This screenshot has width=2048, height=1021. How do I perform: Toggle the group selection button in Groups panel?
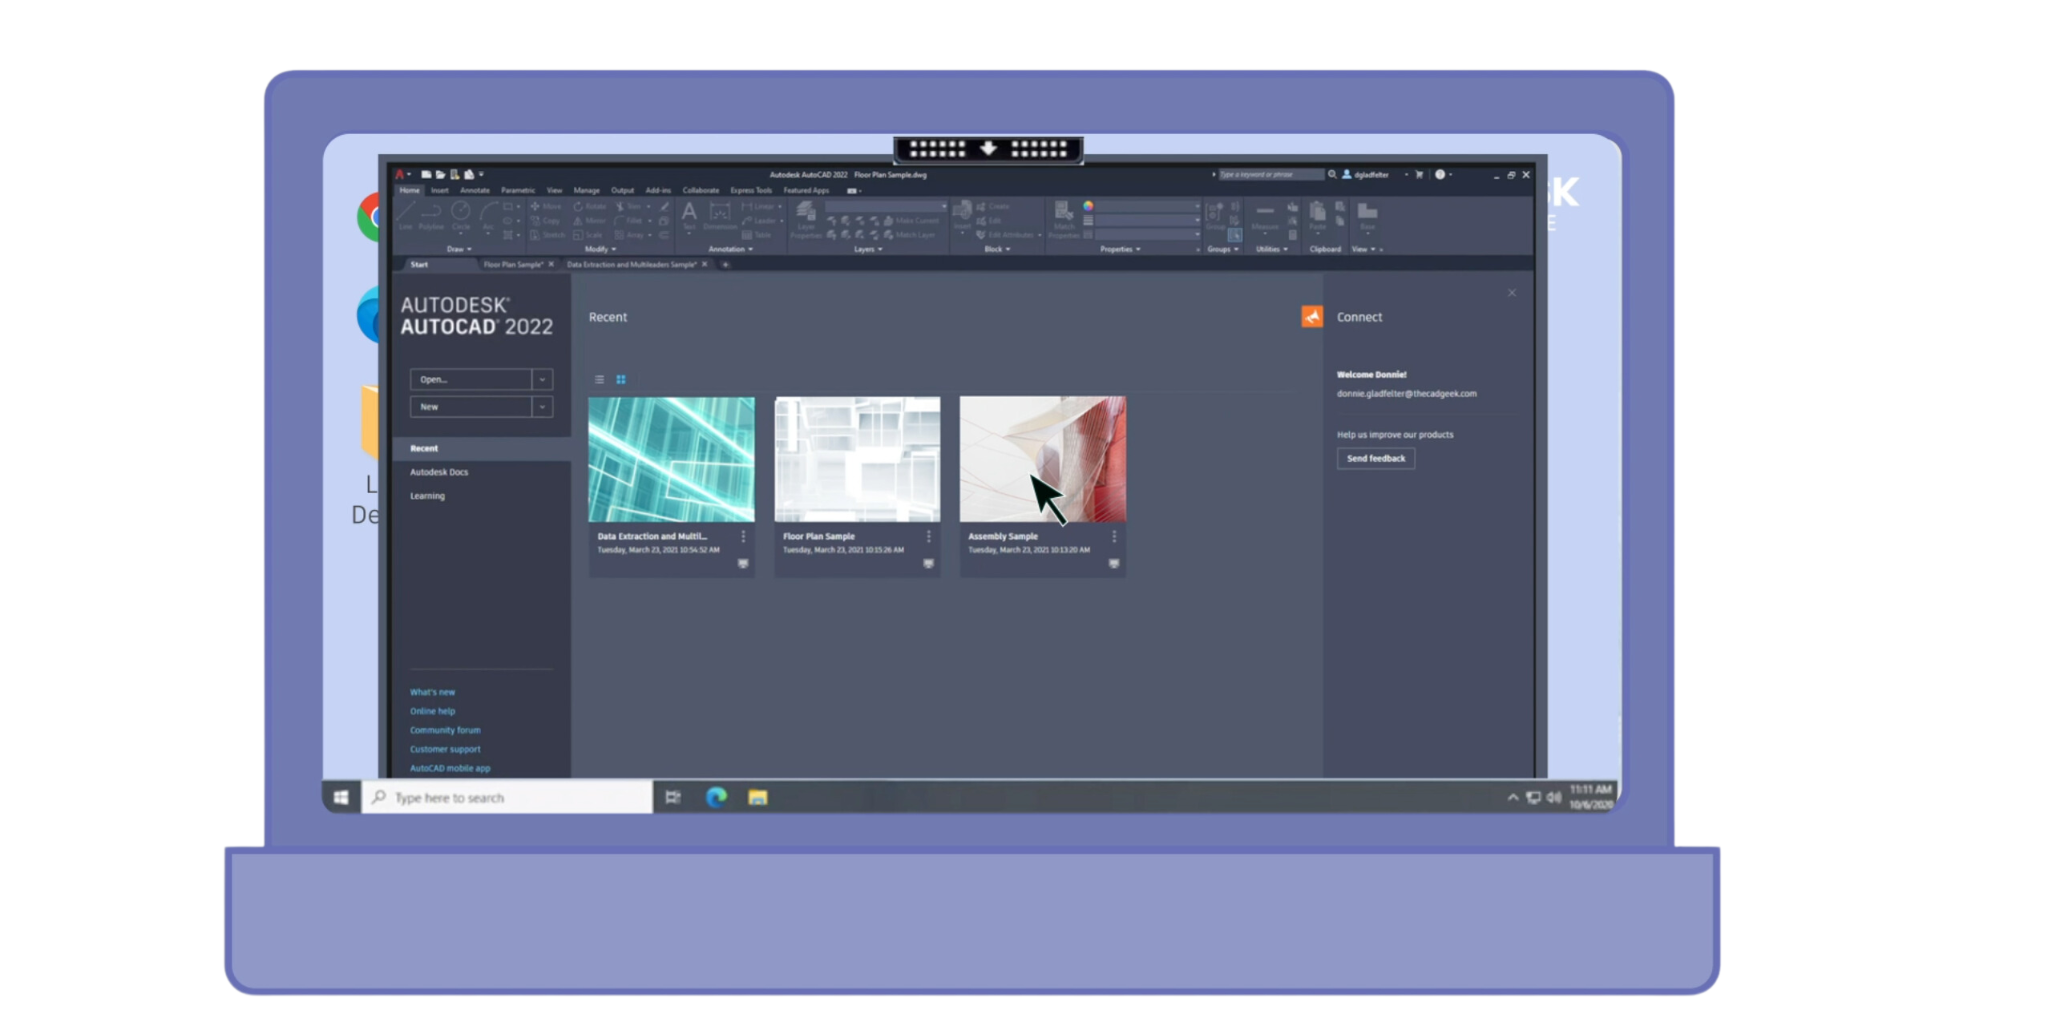1235,235
